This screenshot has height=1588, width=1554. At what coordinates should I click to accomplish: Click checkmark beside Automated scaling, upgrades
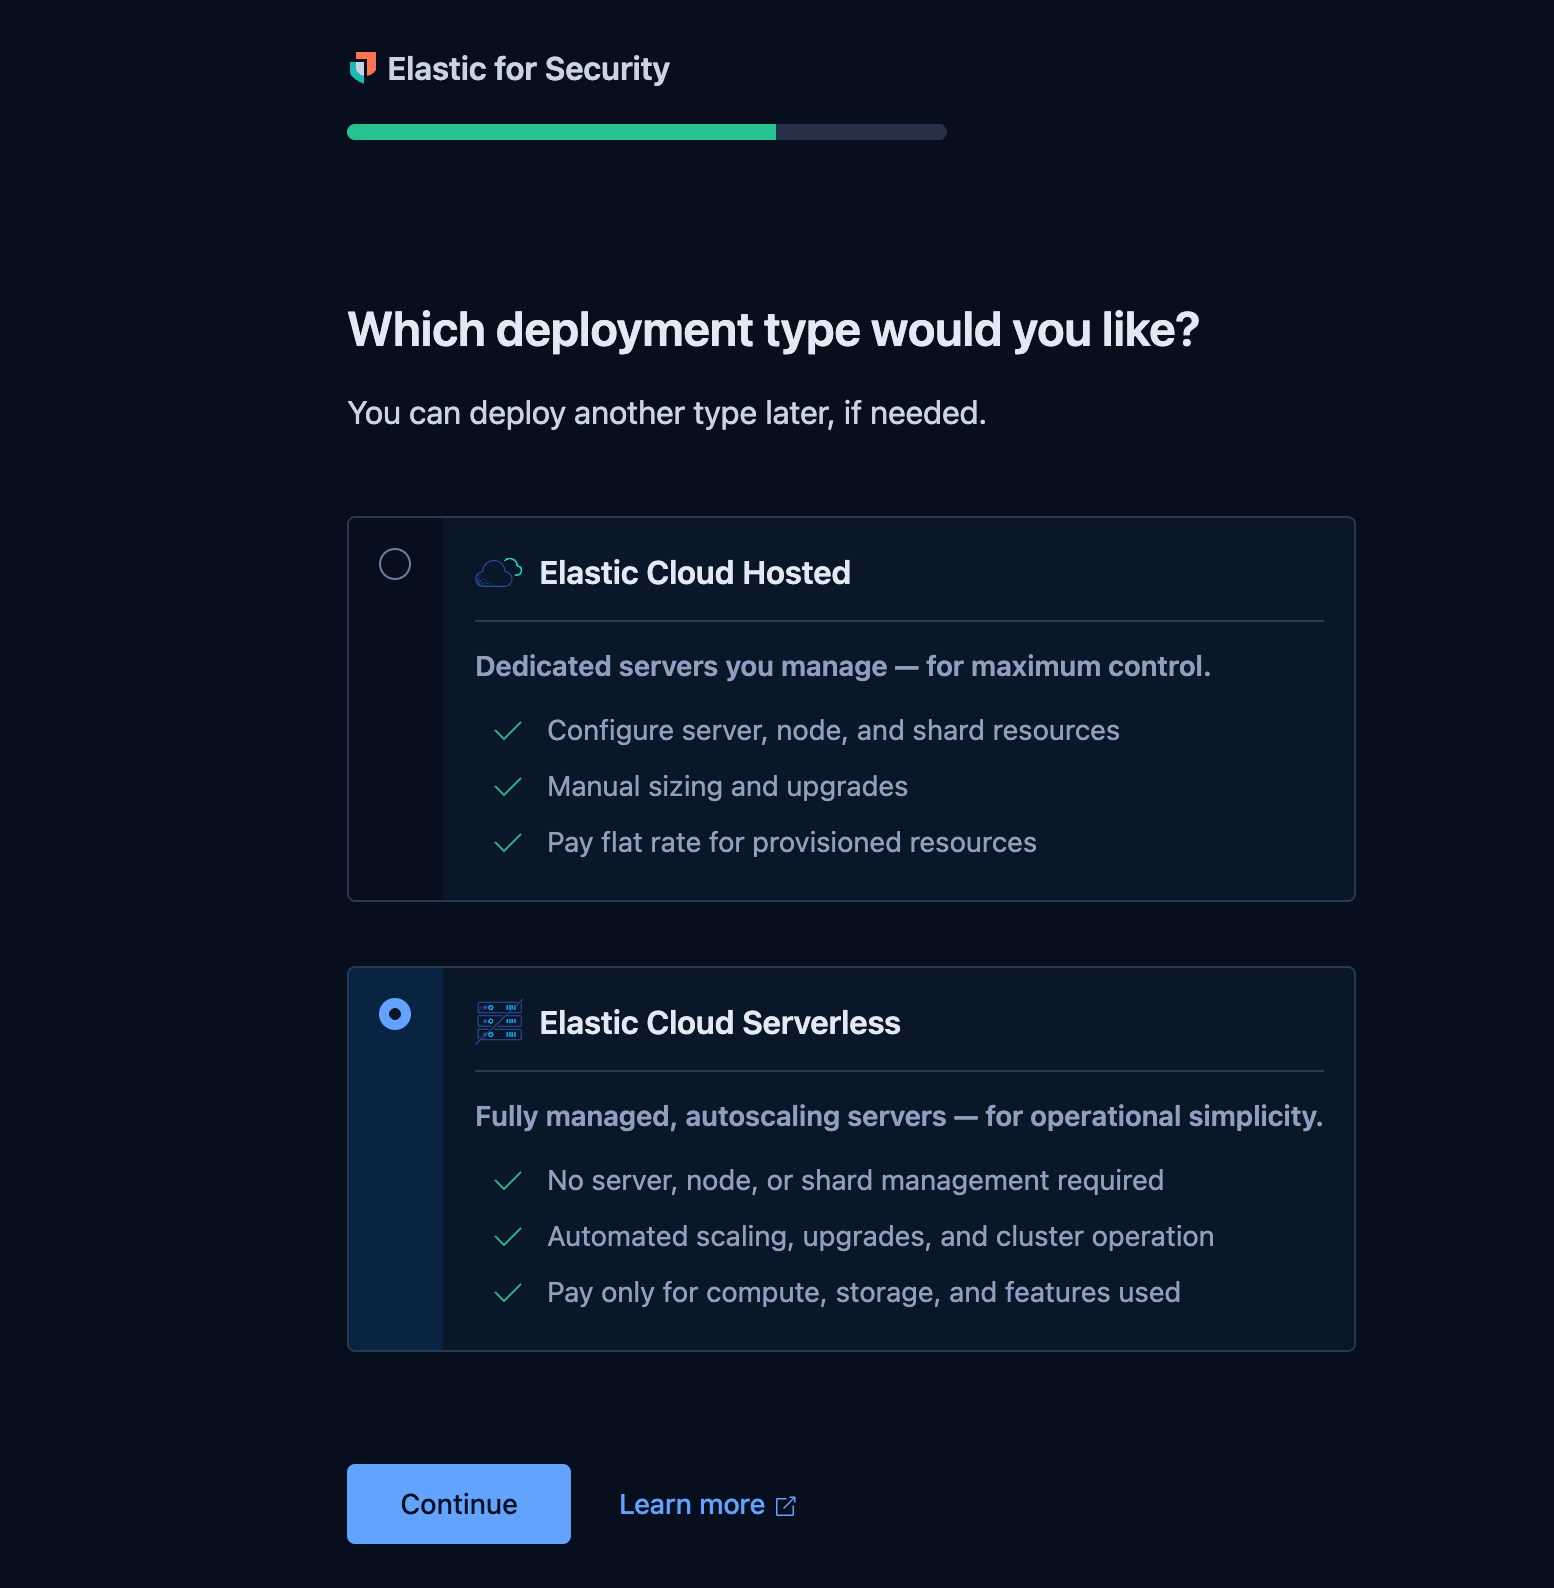pos(508,1237)
